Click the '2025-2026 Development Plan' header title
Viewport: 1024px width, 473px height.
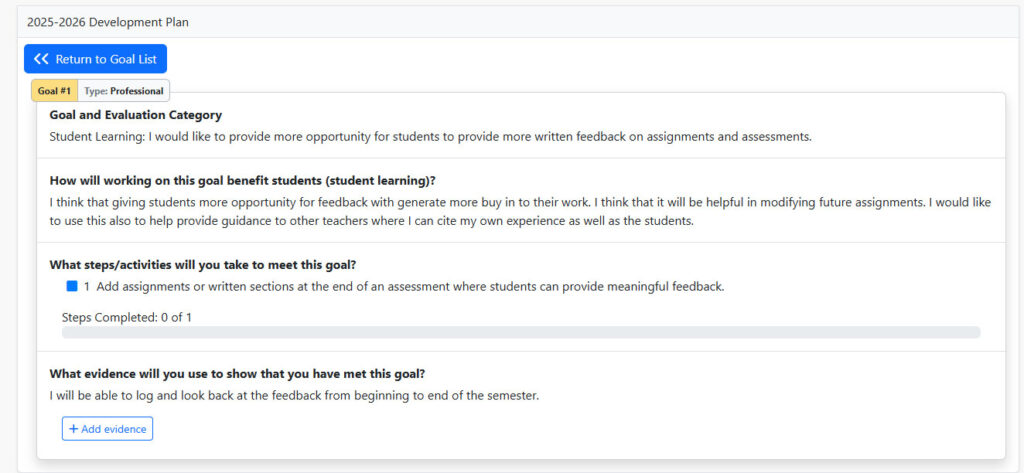(108, 21)
